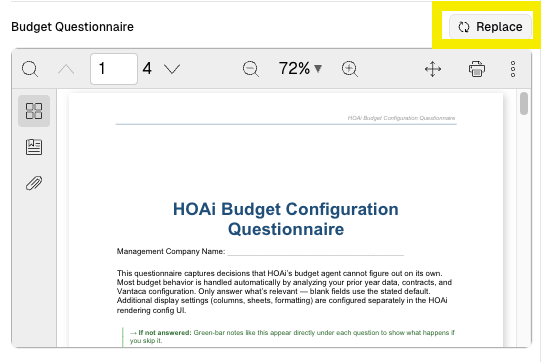Open the 72% zoom level dropdown
This screenshot has height=362, width=541.
(300, 68)
